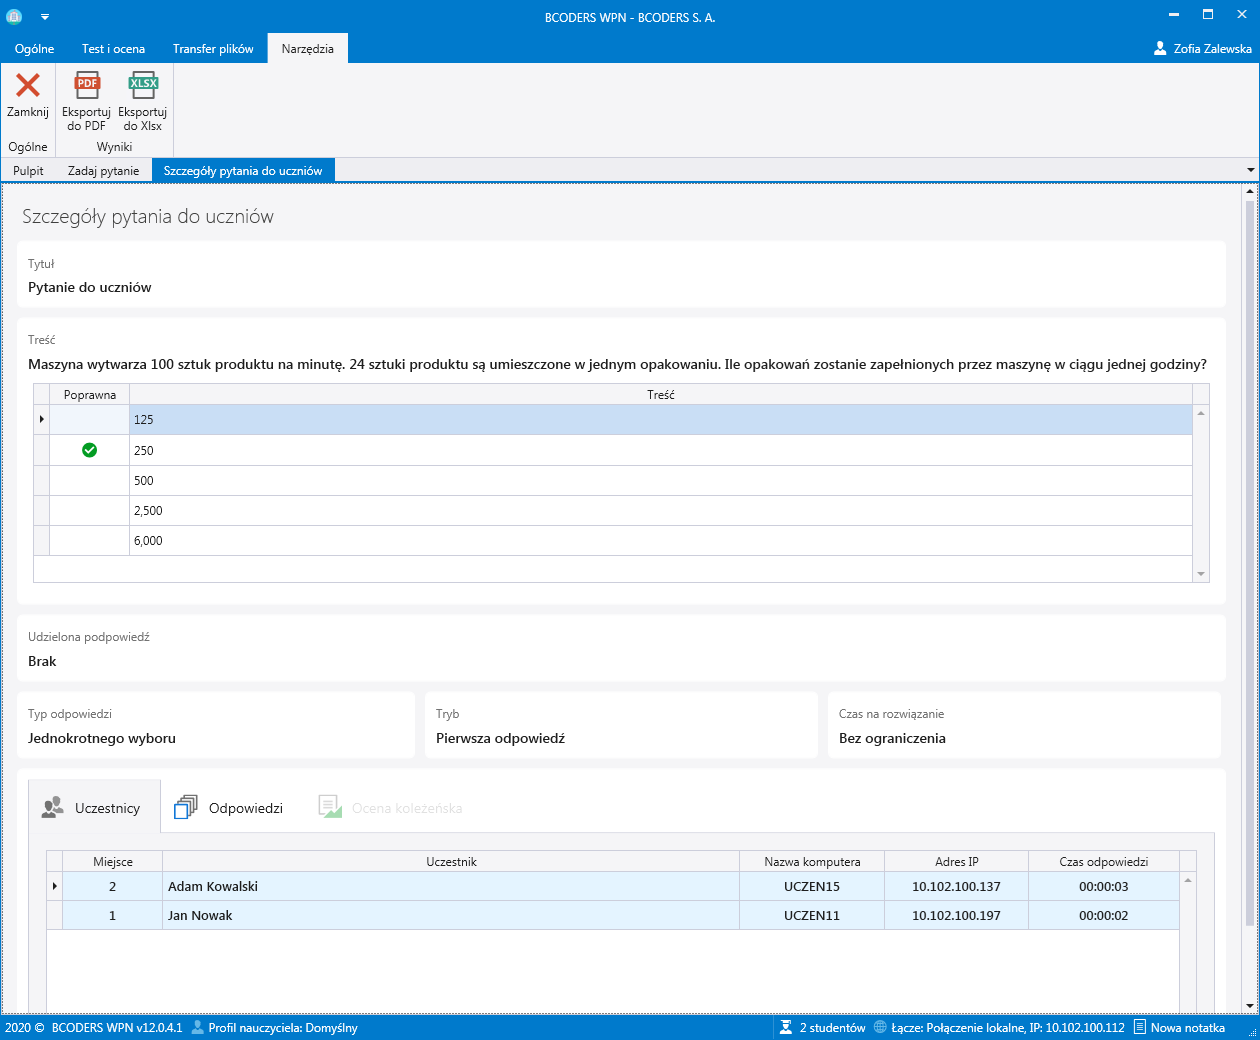The width and height of the screenshot is (1260, 1040).
Task: Click IP address 10.102.100.197
Action: (x=956, y=915)
